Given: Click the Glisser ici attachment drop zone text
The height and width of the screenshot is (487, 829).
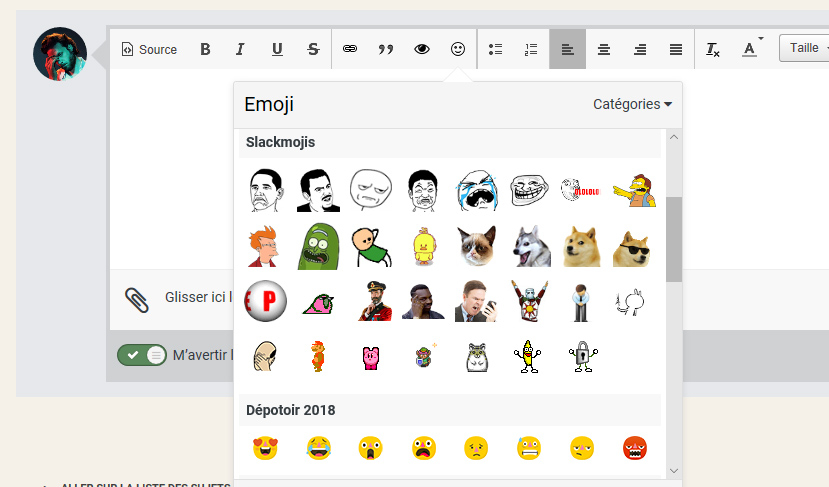Looking at the screenshot, I should click(199, 297).
